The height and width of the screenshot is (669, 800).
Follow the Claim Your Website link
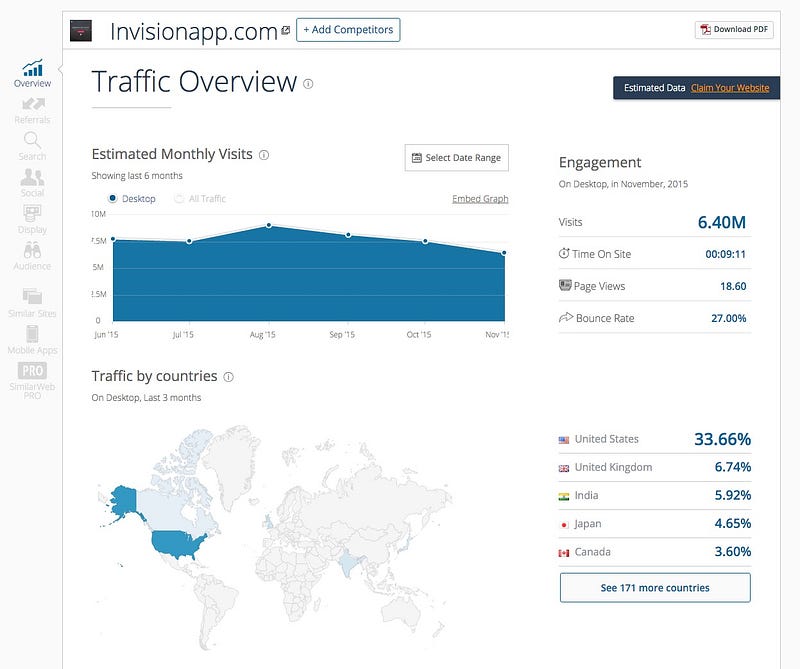[730, 88]
